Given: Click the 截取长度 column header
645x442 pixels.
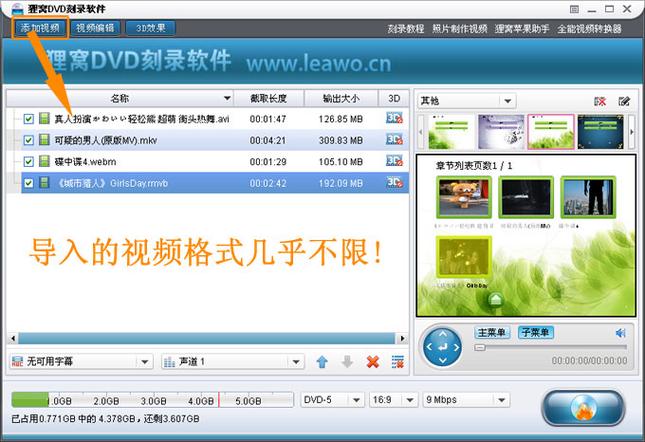Looking at the screenshot, I should click(x=269, y=98).
